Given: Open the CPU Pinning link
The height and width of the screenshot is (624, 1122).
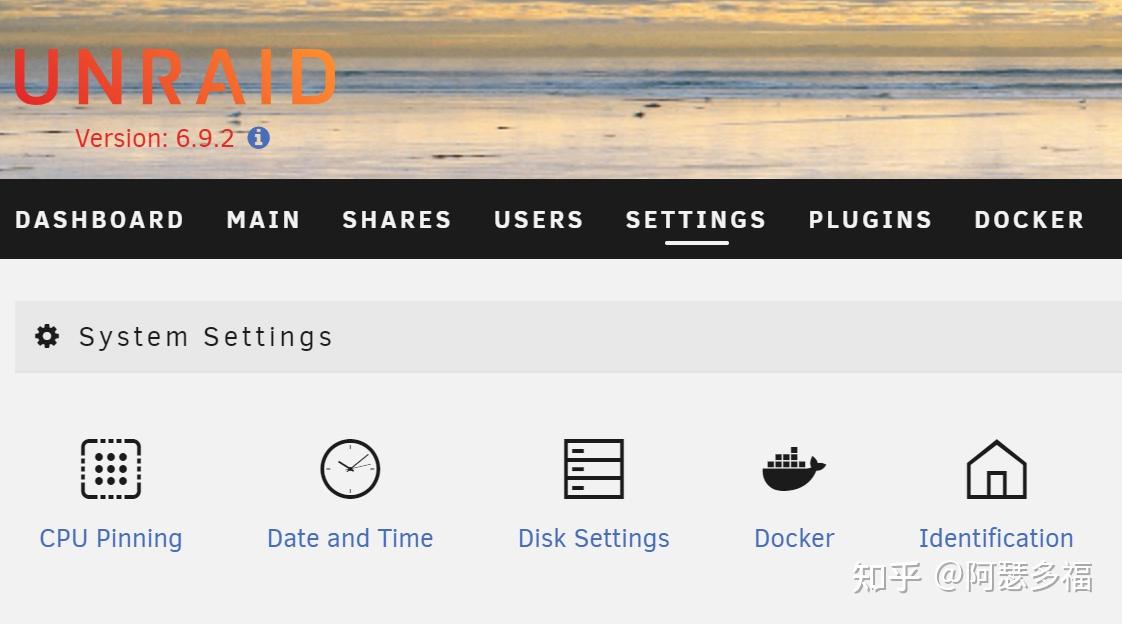Looking at the screenshot, I should [x=111, y=538].
